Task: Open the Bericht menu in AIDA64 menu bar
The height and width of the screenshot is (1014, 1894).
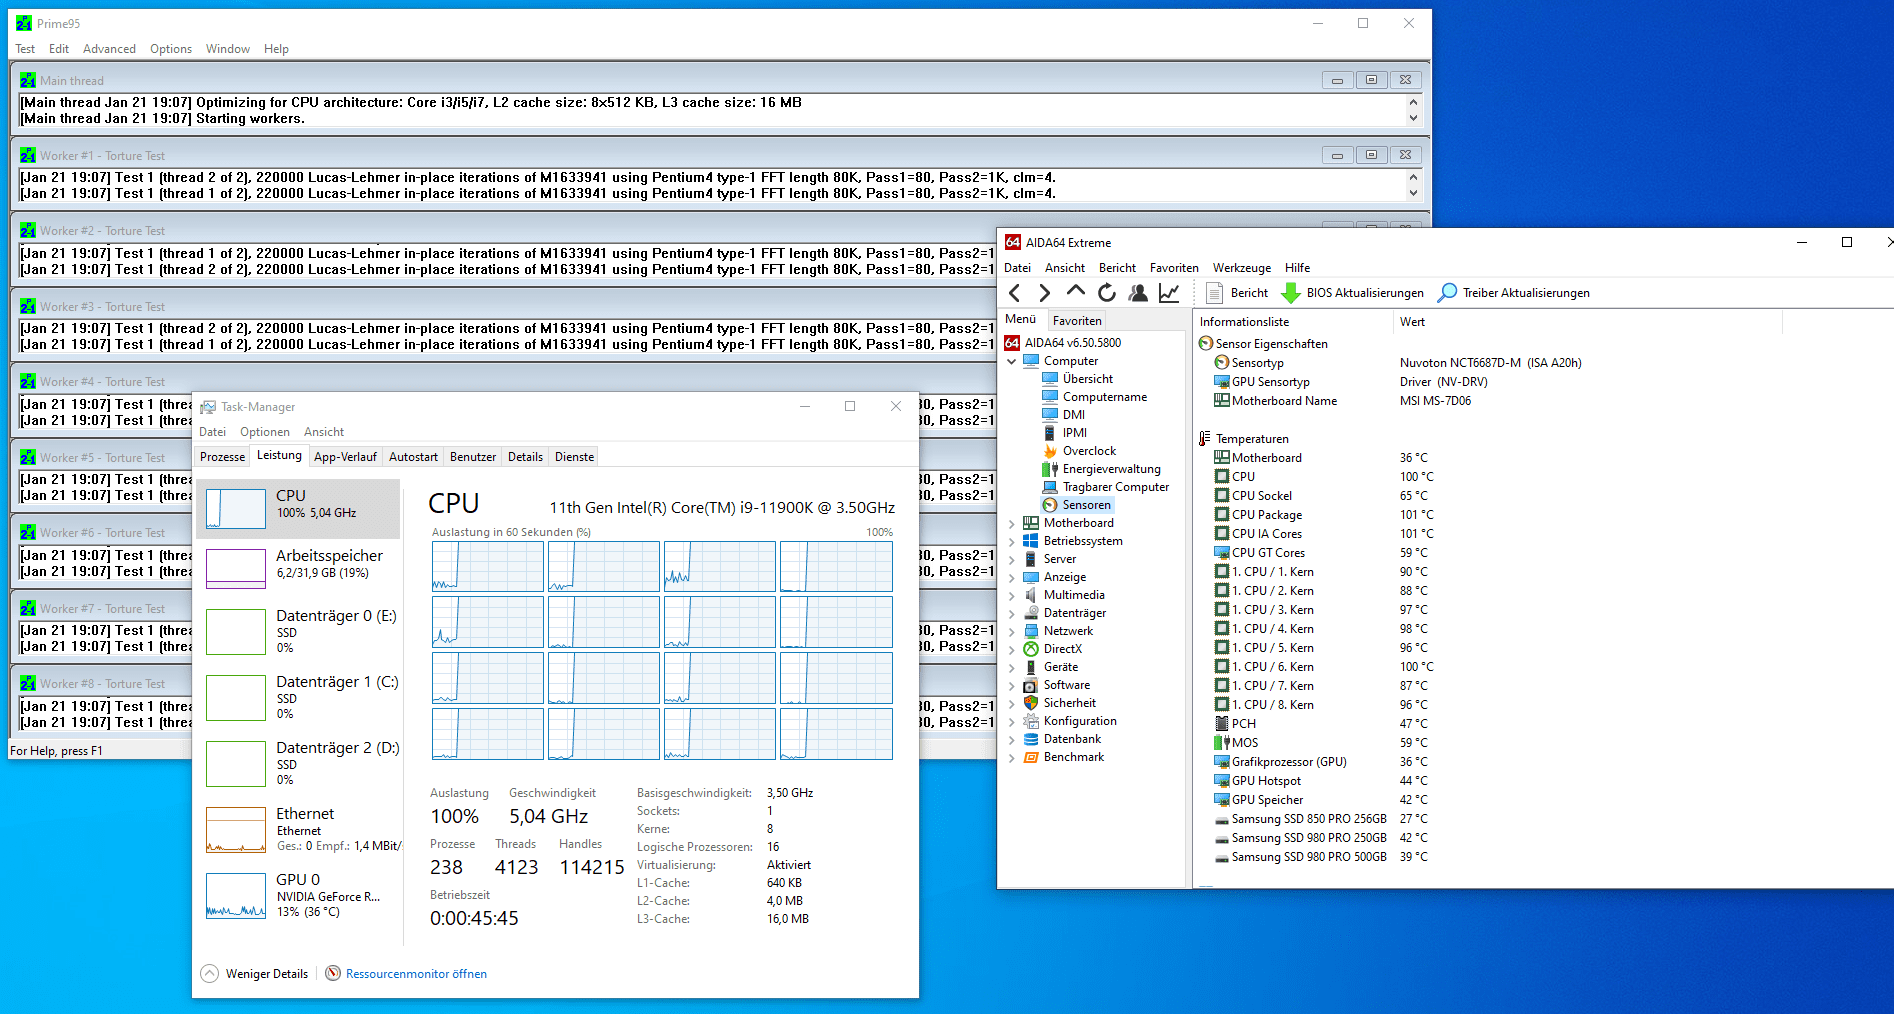Action: pos(1117,268)
